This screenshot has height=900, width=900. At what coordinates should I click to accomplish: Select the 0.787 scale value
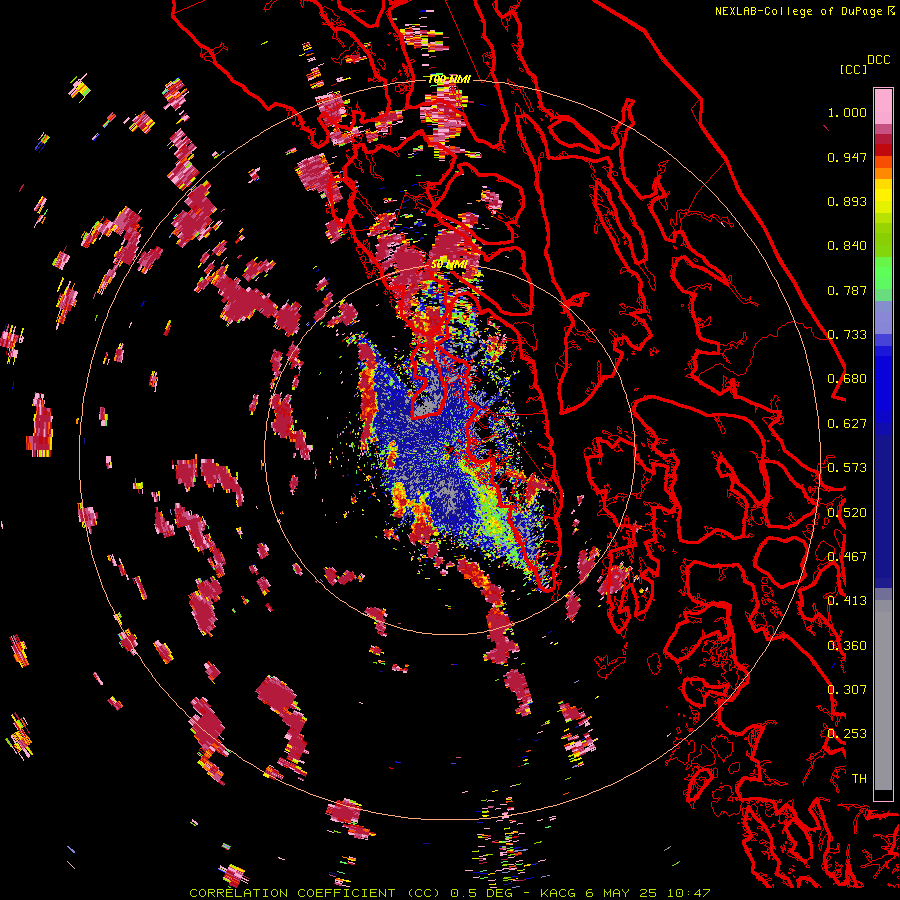pos(847,290)
